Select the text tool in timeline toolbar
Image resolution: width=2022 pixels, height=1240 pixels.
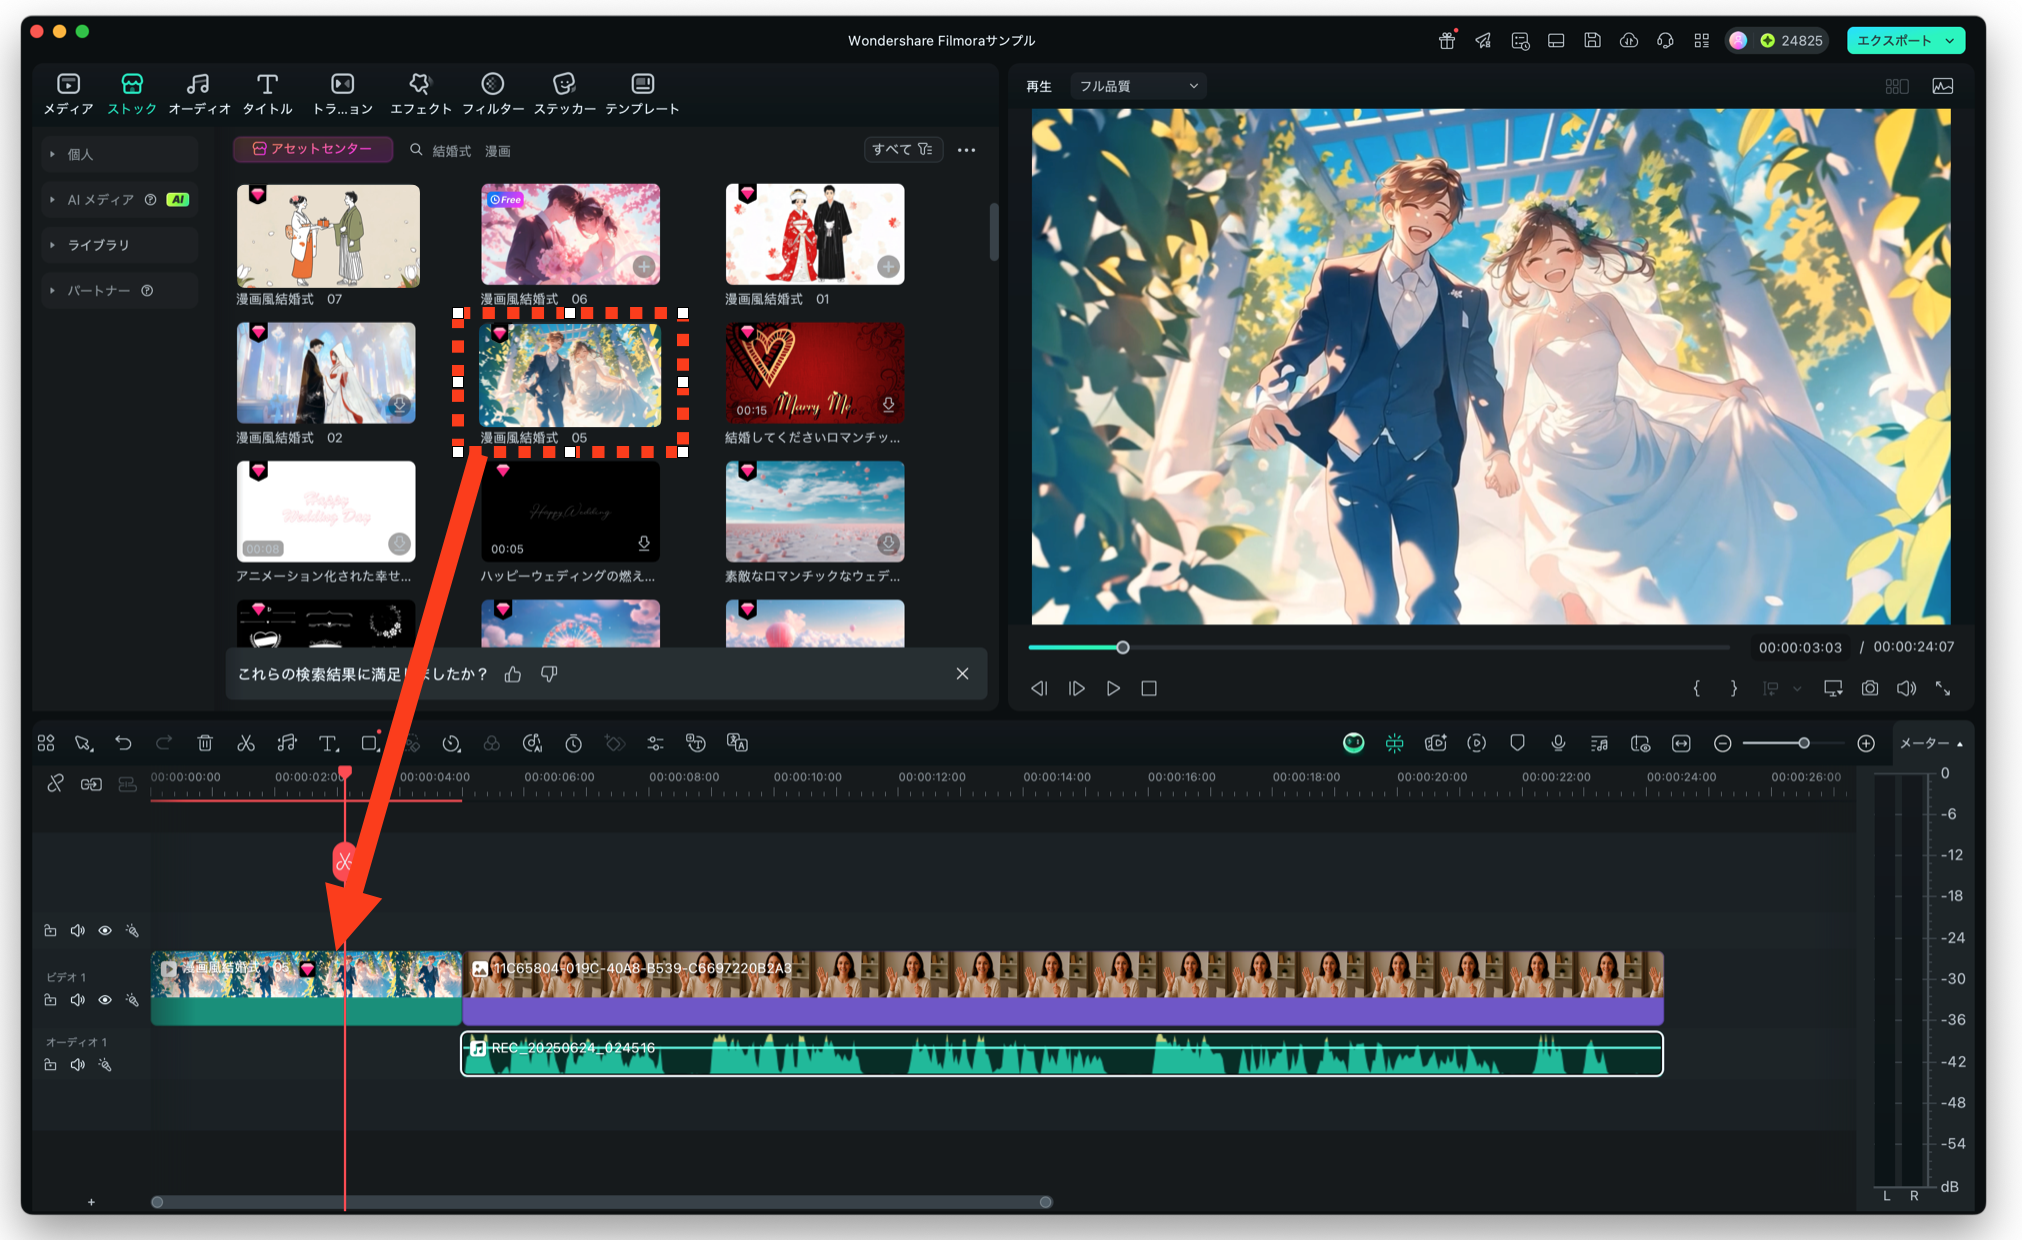[328, 743]
